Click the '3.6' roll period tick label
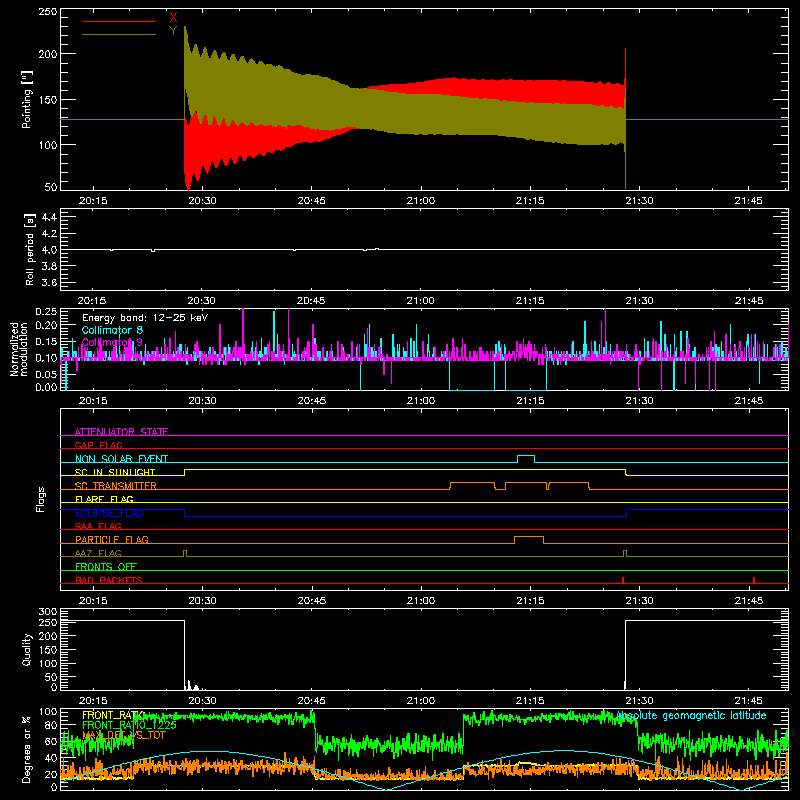Viewport: 800px width, 800px height. point(49,282)
